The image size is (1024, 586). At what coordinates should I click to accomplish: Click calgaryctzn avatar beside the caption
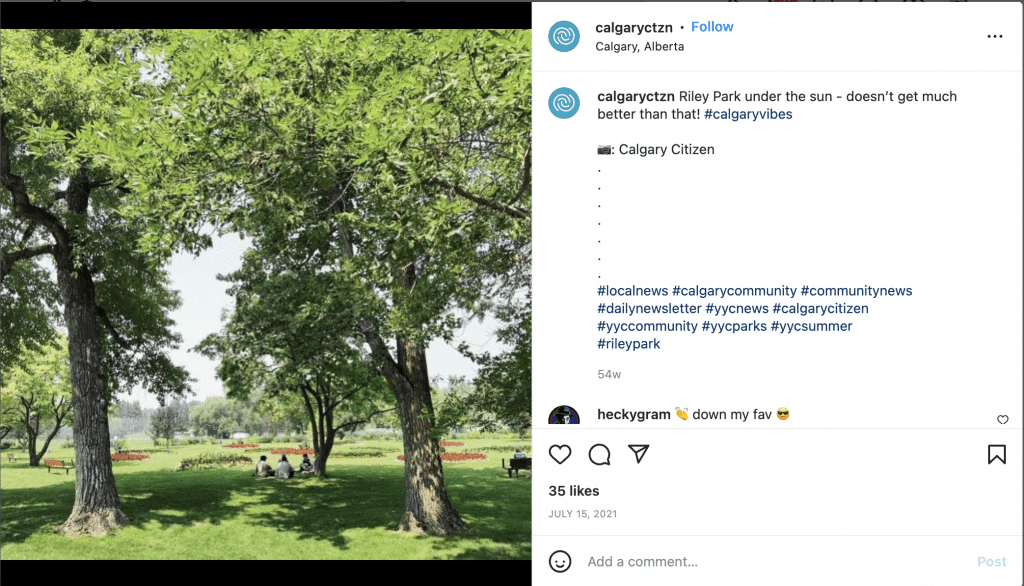tap(564, 103)
